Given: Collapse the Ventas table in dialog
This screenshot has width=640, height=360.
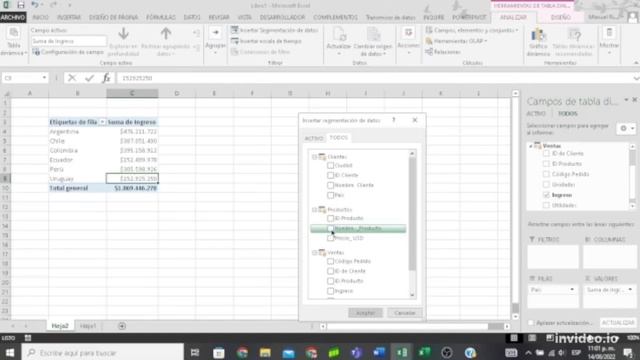Looking at the screenshot, I should [x=315, y=253].
